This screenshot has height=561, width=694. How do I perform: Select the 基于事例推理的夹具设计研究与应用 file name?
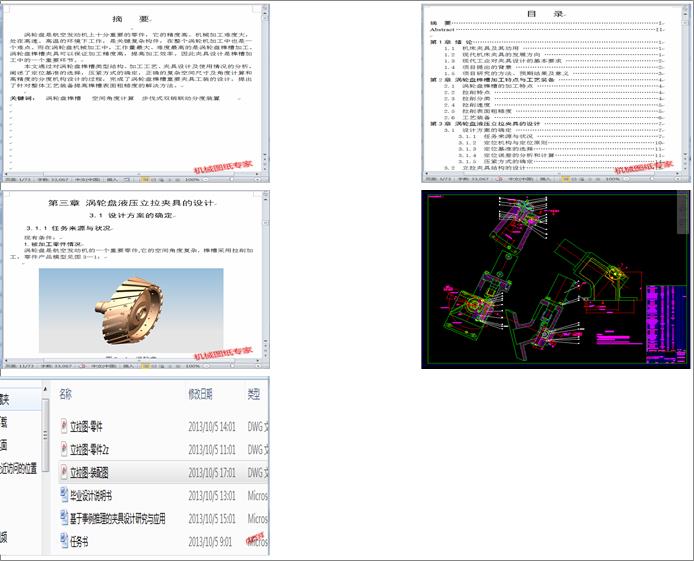(118, 519)
